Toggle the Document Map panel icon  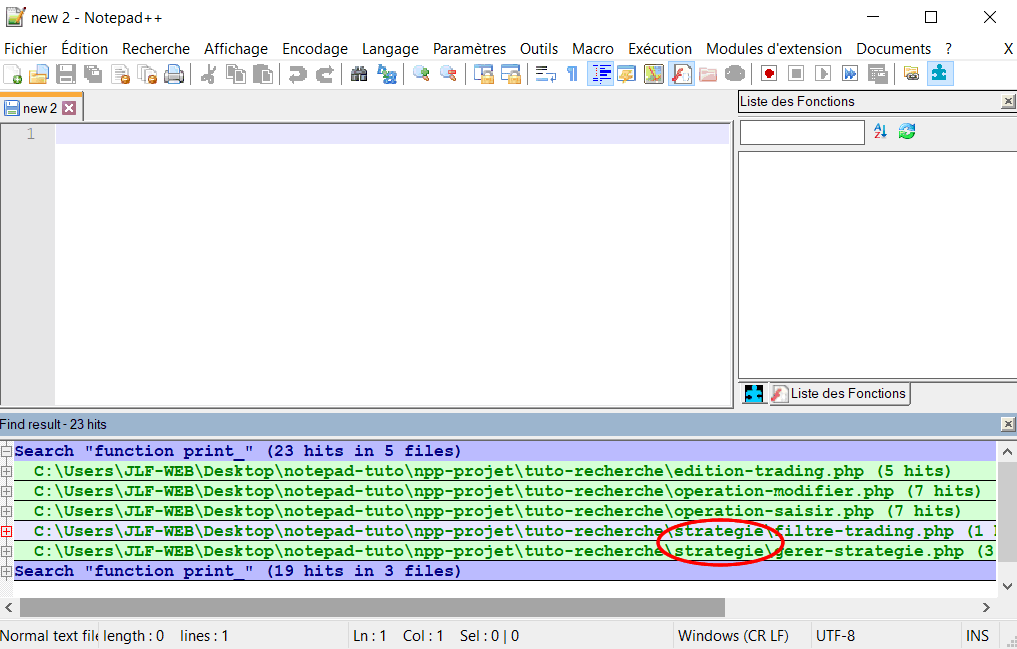[x=654, y=74]
